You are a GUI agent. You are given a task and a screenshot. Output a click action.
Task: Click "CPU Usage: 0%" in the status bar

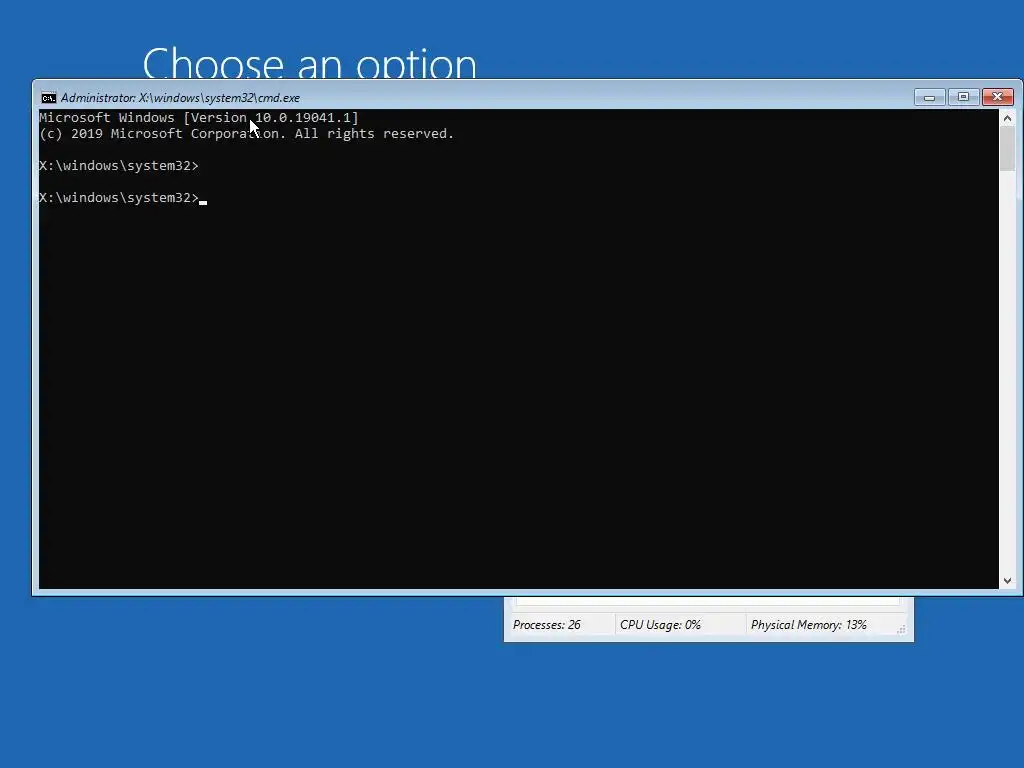pyautogui.click(x=660, y=625)
